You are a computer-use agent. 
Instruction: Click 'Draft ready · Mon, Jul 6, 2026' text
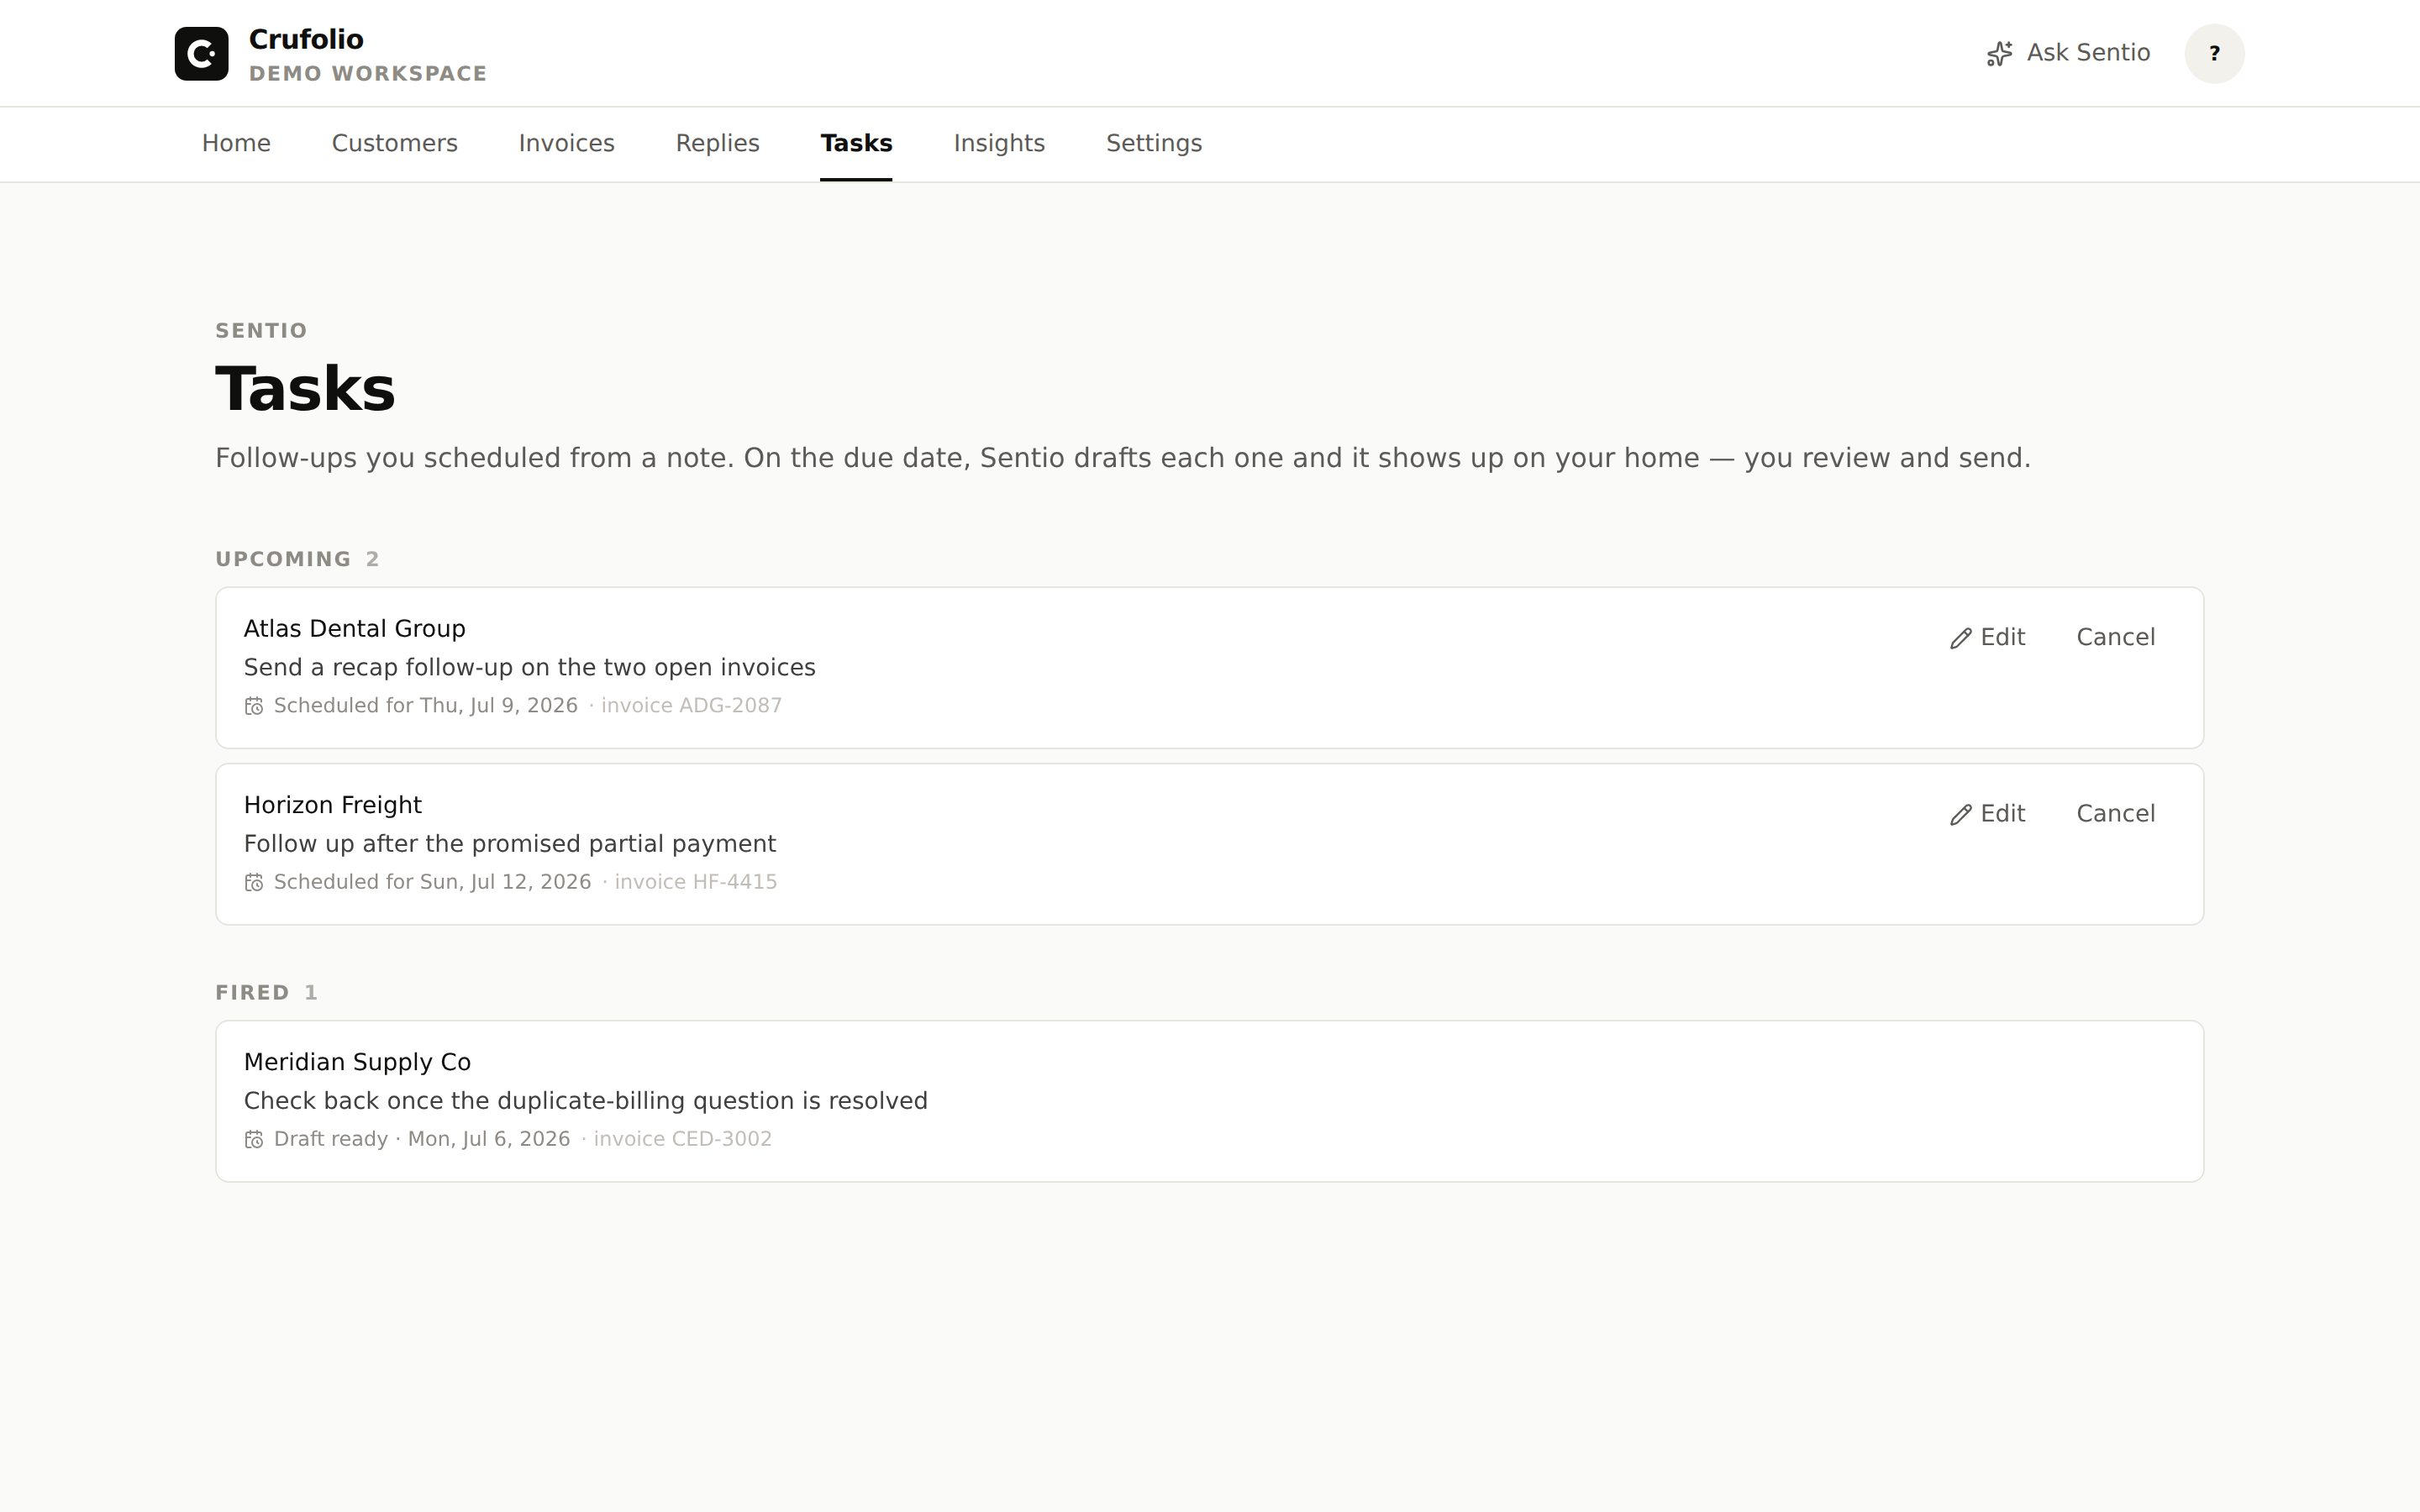(x=422, y=1138)
